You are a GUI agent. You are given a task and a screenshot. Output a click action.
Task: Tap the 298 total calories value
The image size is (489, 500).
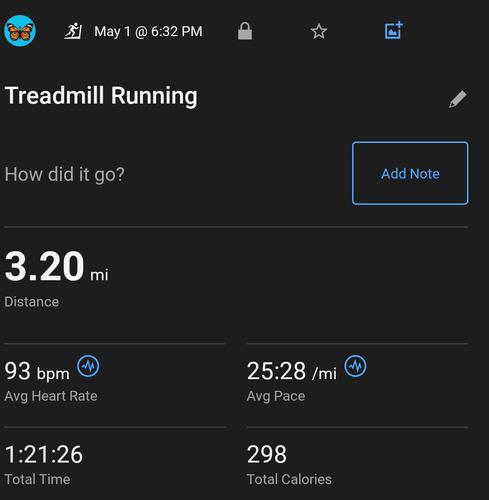(x=267, y=454)
